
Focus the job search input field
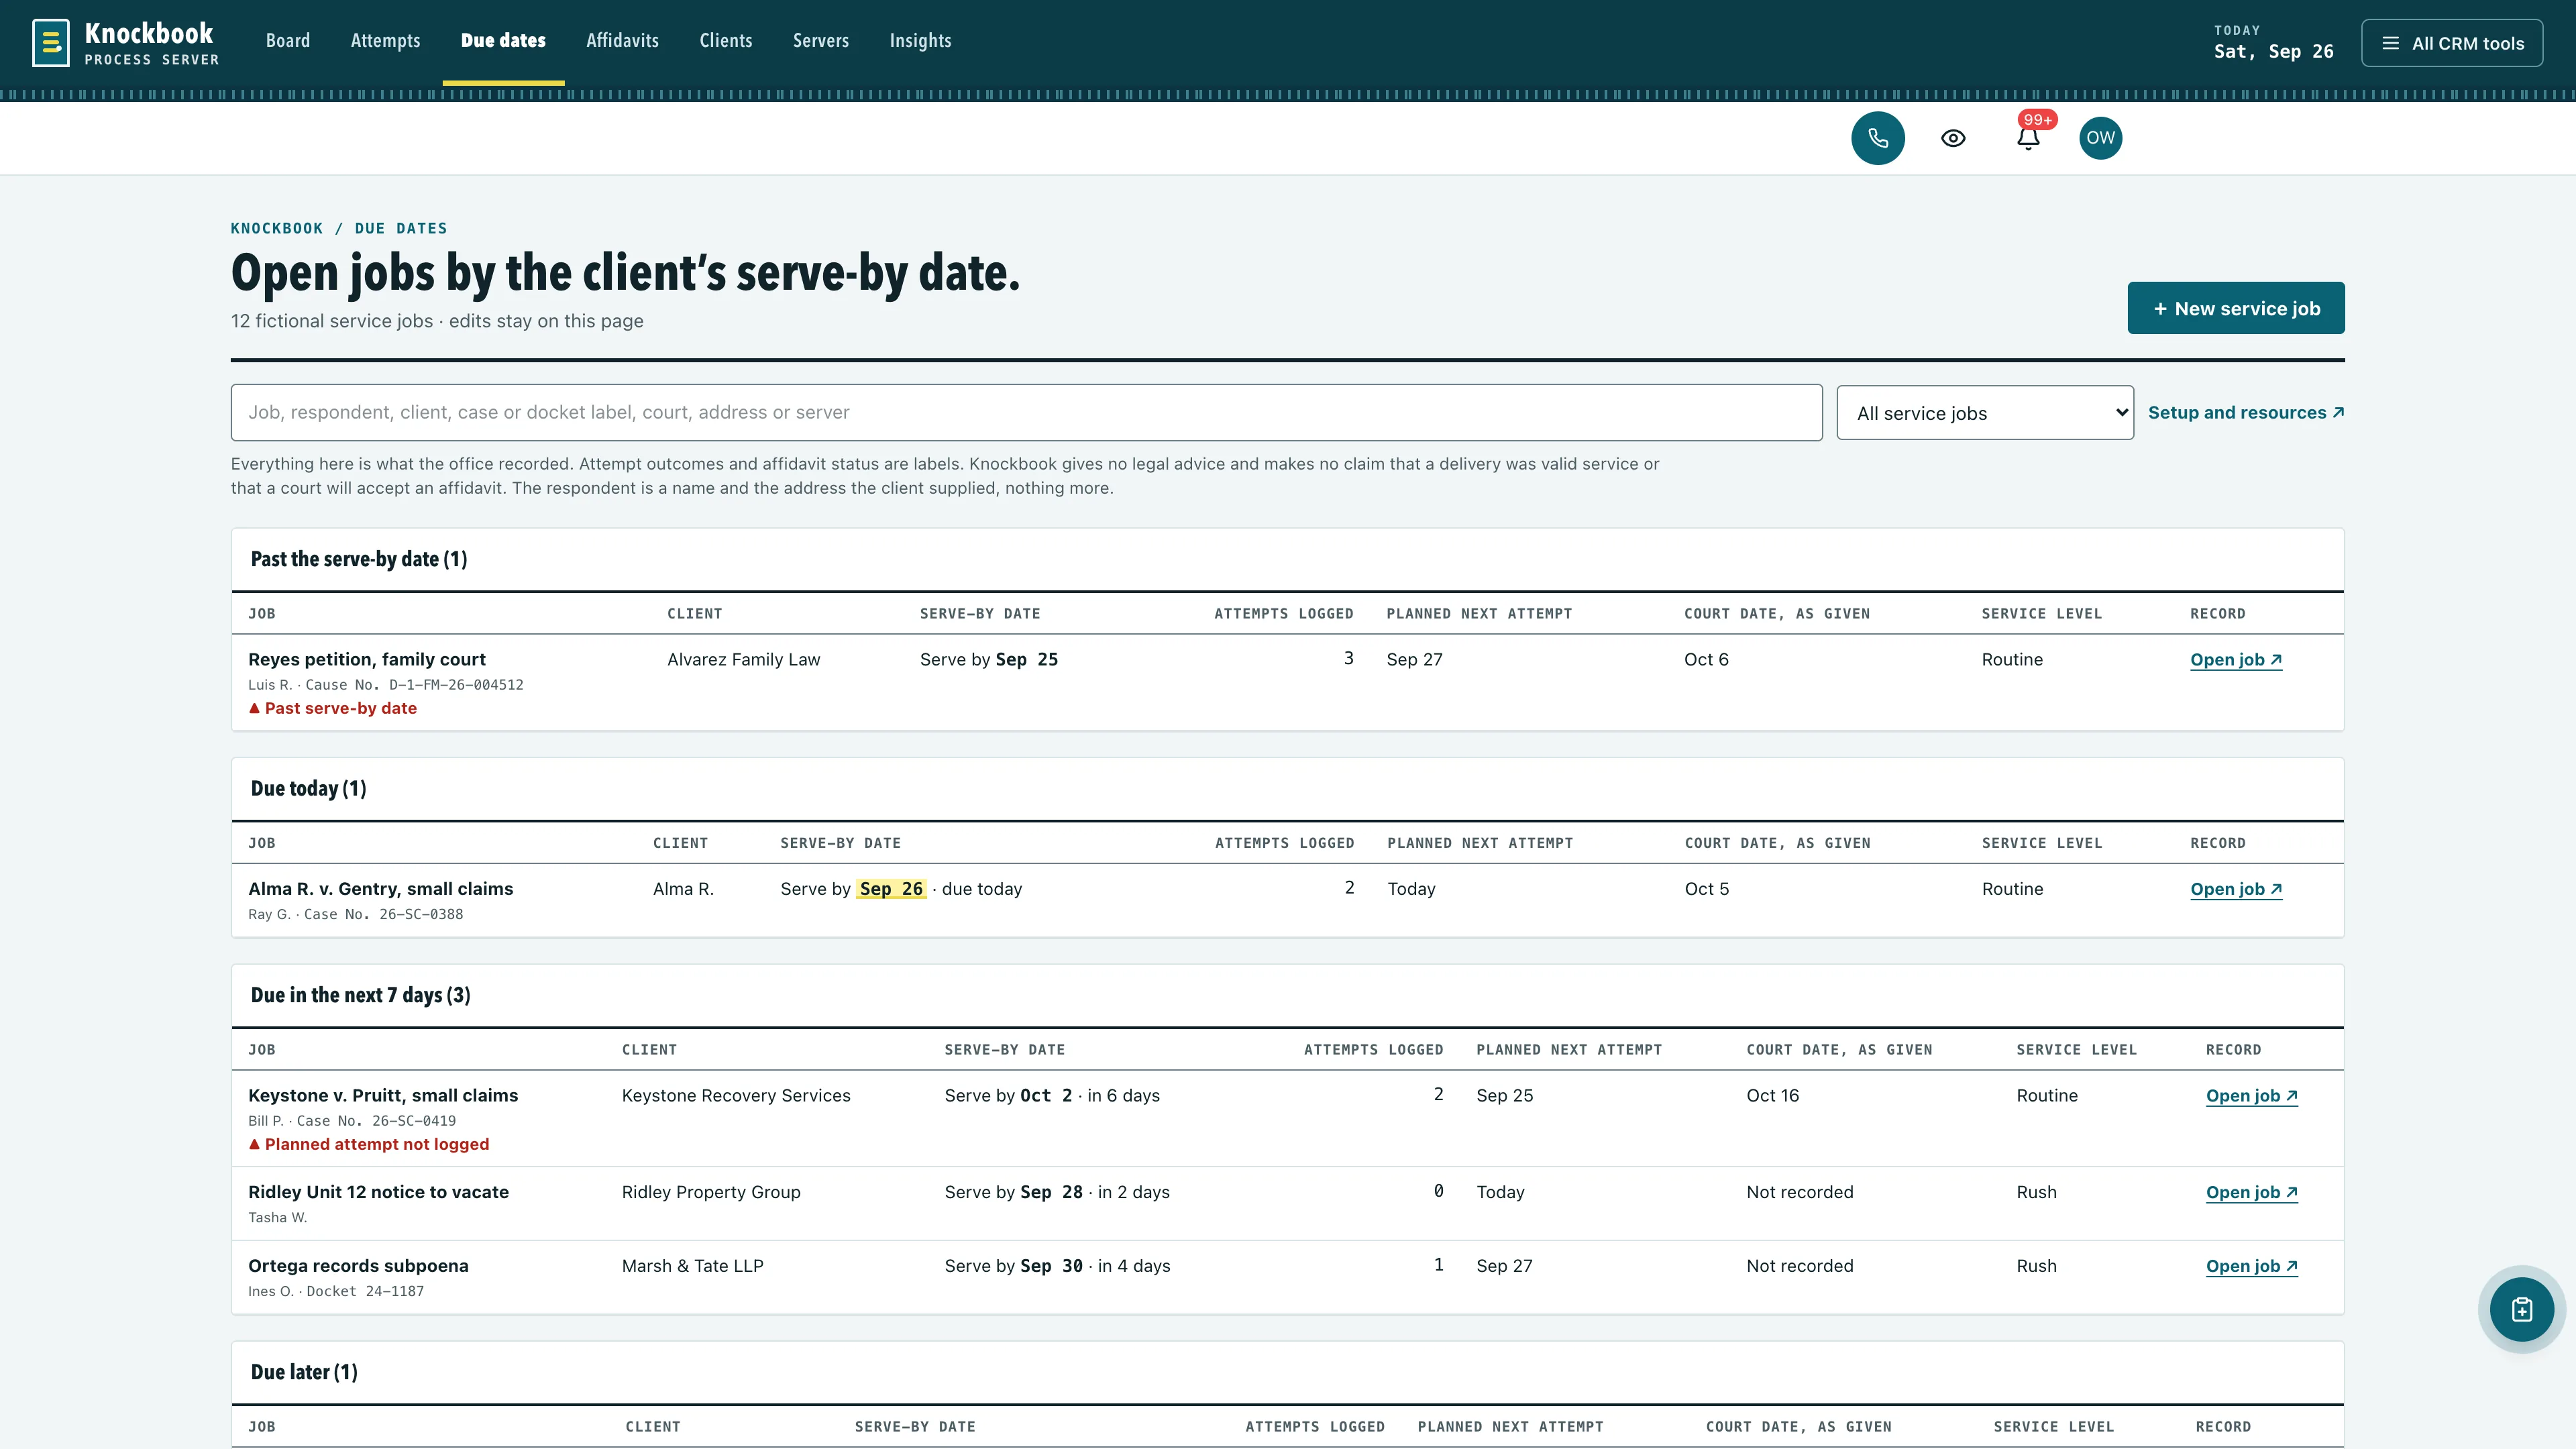click(1026, 412)
